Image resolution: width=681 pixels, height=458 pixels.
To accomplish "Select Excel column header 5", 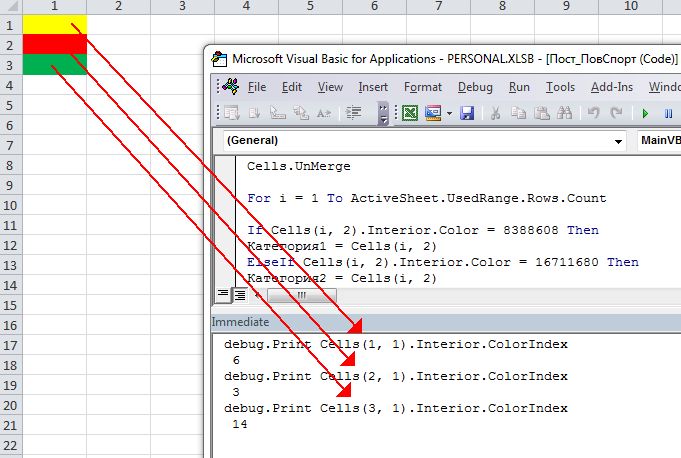I will [x=310, y=6].
